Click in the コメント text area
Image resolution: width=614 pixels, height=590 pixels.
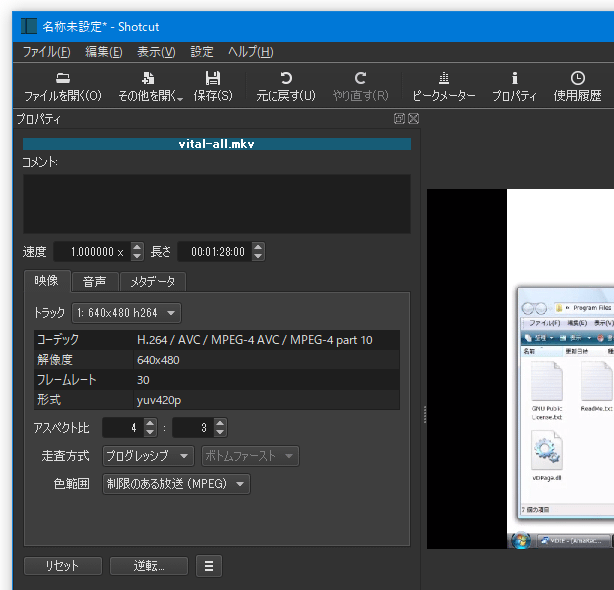(217, 204)
